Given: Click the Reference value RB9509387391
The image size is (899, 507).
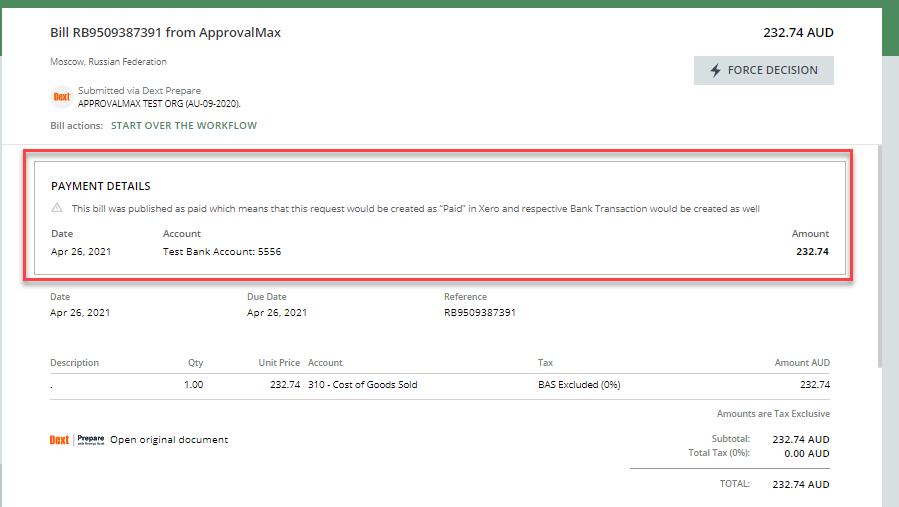Looking at the screenshot, I should (480, 313).
